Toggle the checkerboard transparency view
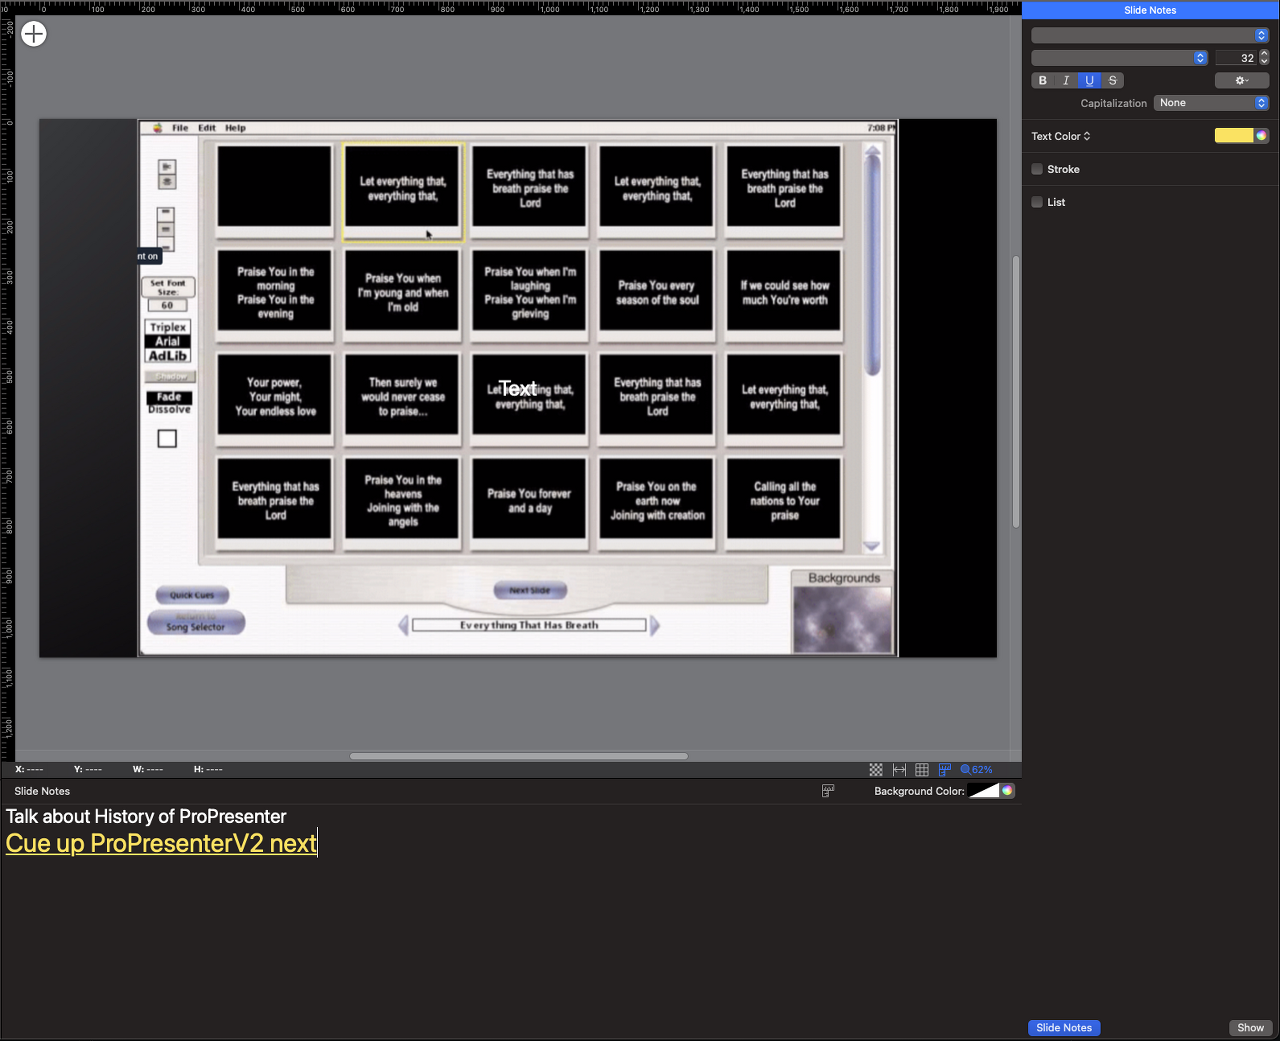 coord(876,770)
